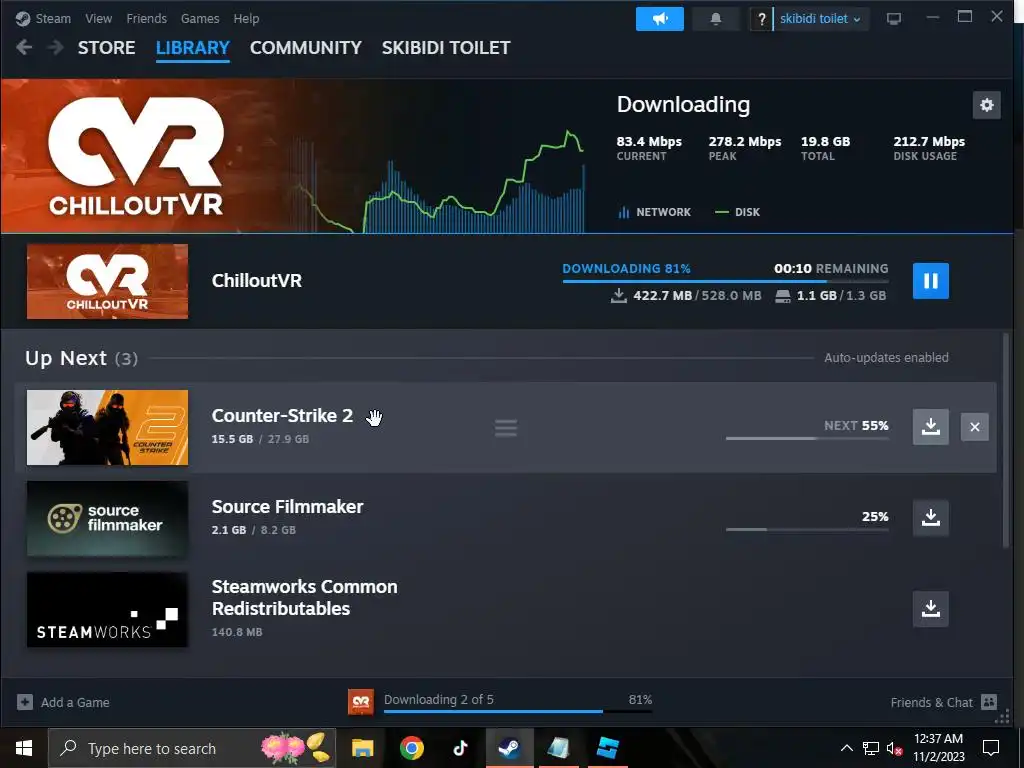
Task: Start Counter-Strike 2 download now
Action: tap(931, 427)
